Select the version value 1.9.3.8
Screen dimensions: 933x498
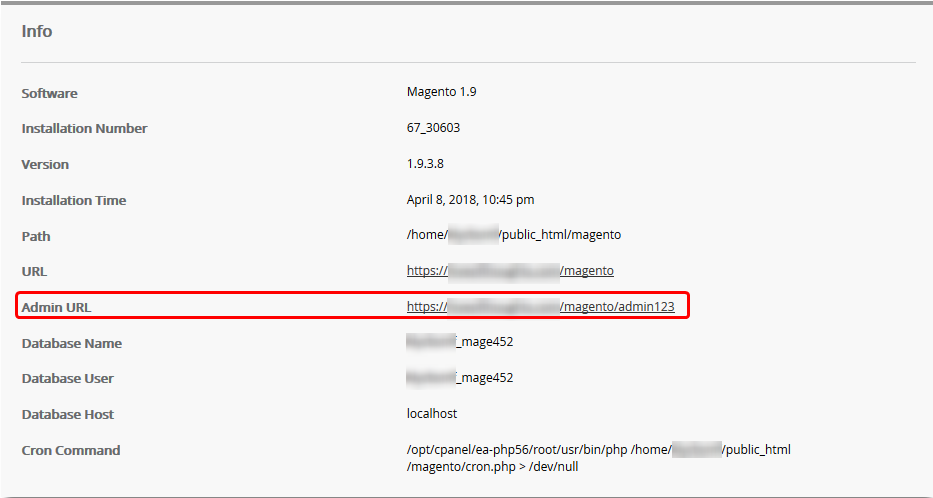pyautogui.click(x=425, y=164)
